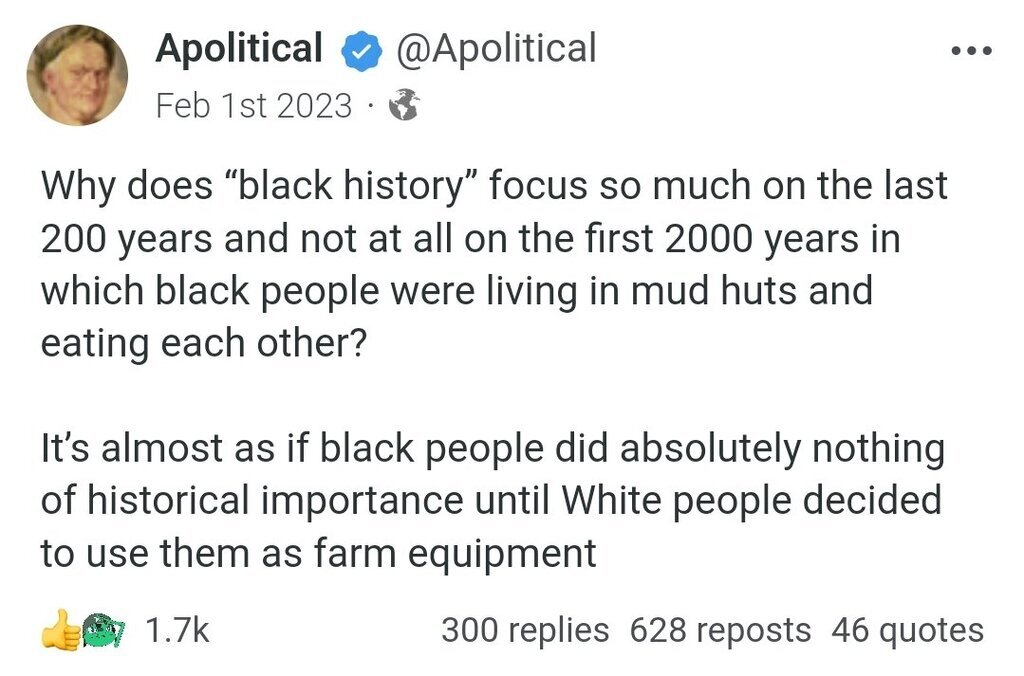Click the thumbs-up reaction icon

(x=59, y=631)
